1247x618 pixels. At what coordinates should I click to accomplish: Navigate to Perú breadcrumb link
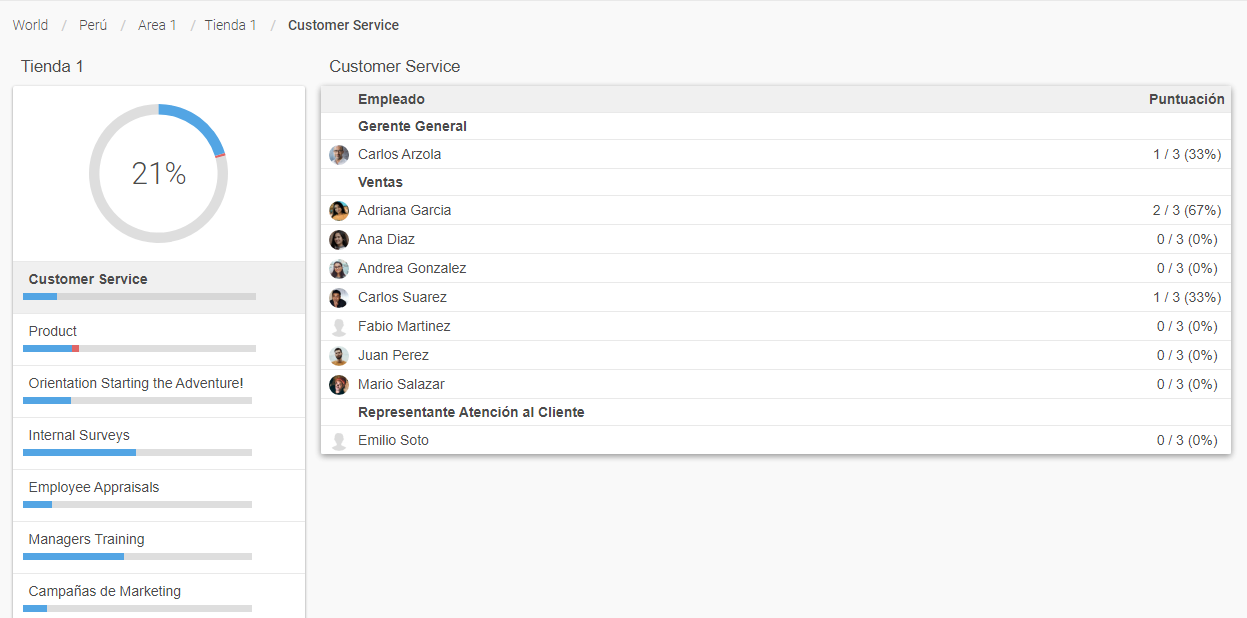pyautogui.click(x=93, y=25)
